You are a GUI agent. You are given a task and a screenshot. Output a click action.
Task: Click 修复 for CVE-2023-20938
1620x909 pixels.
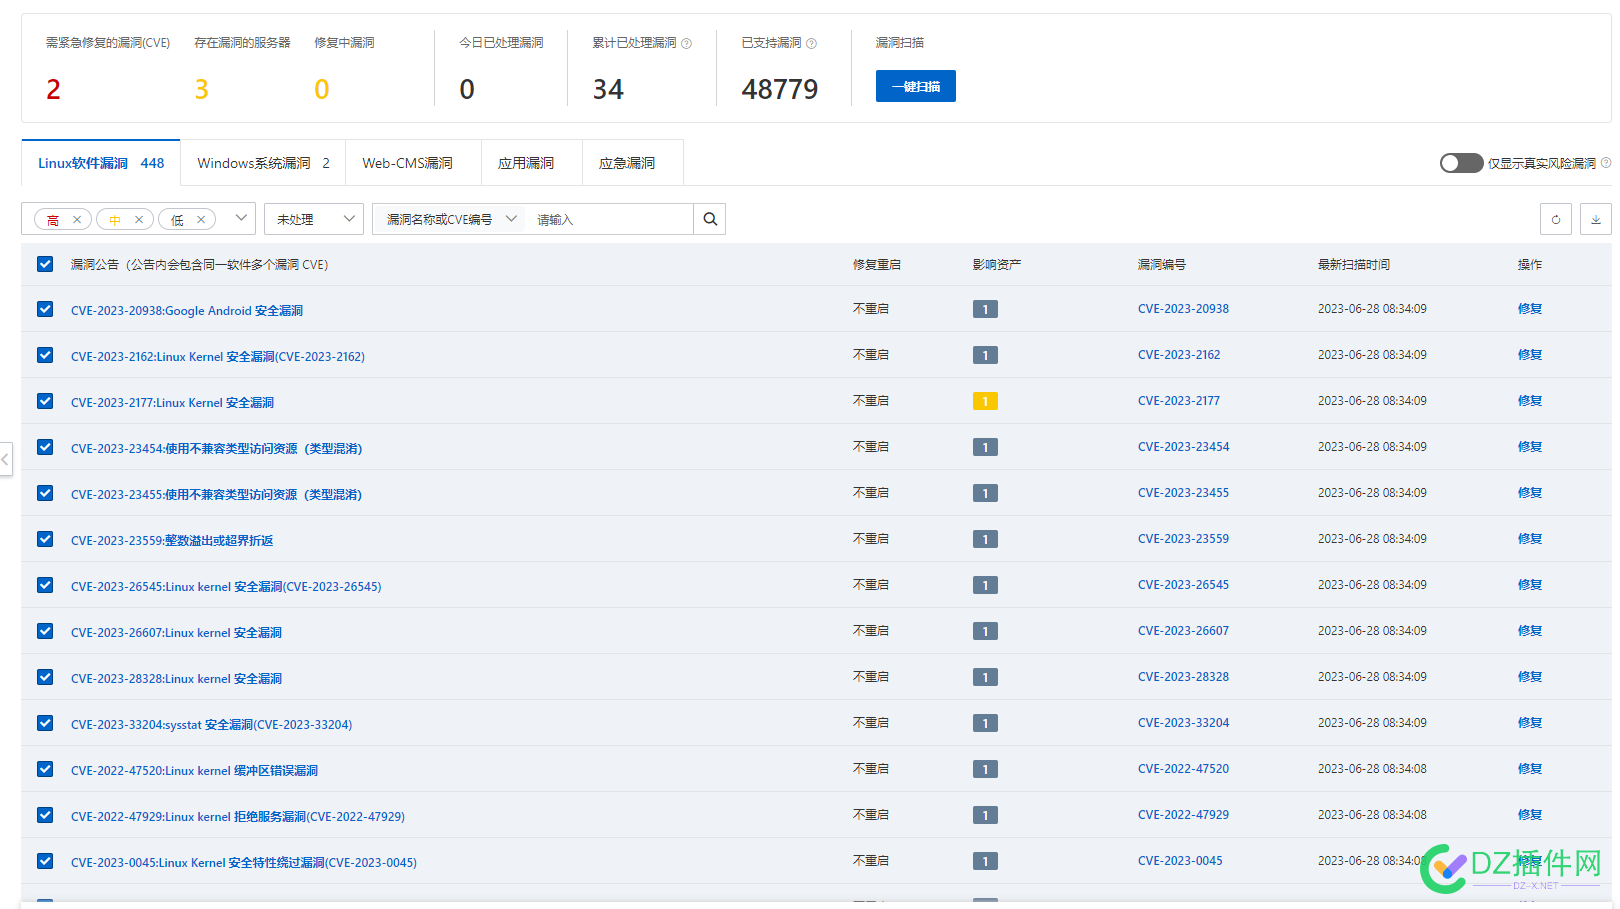[1530, 309]
